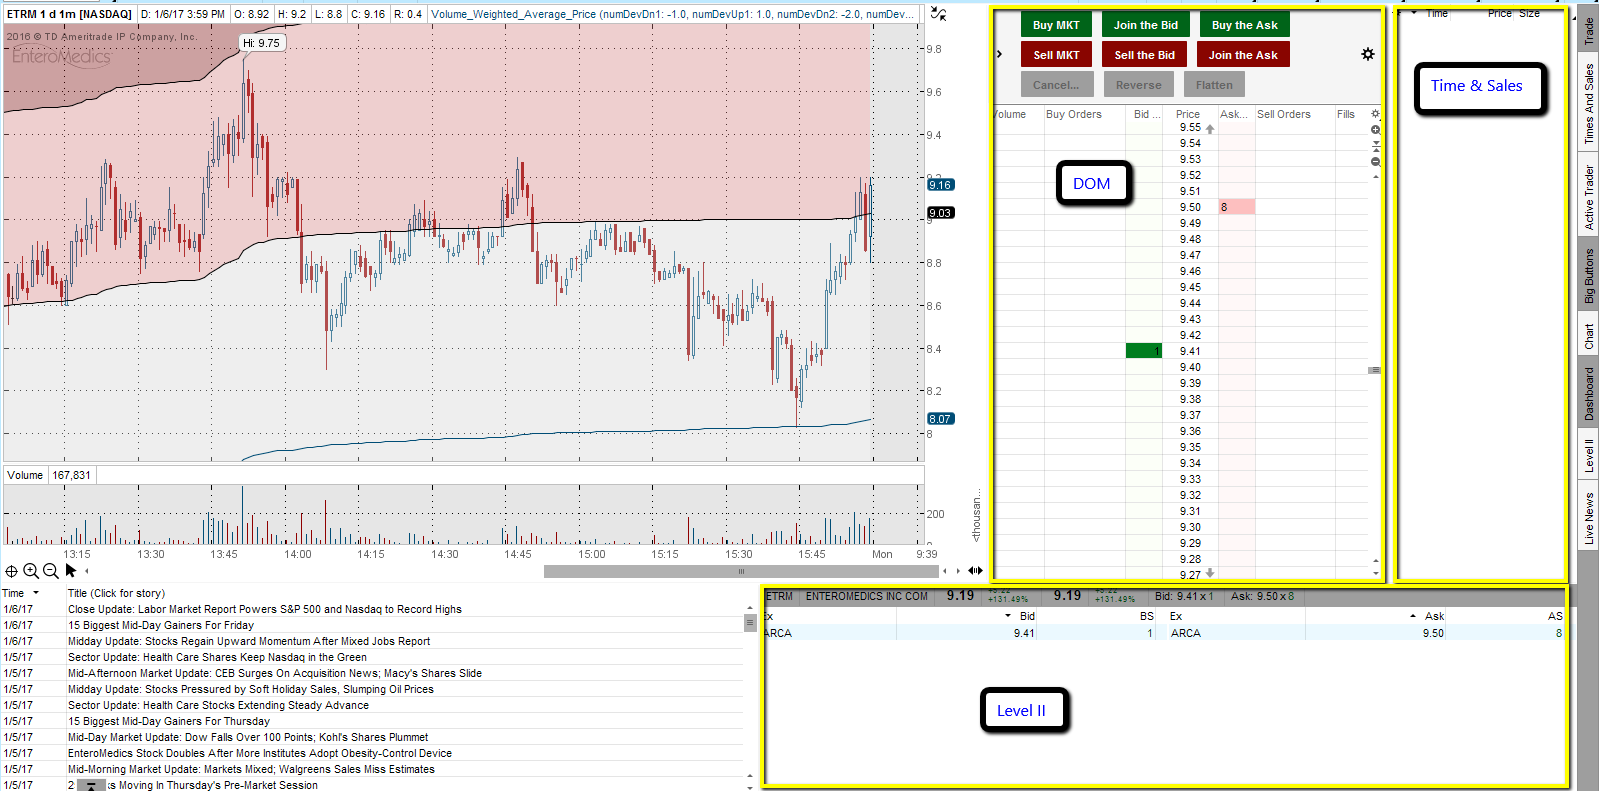Click the Reverse button

point(1139,85)
